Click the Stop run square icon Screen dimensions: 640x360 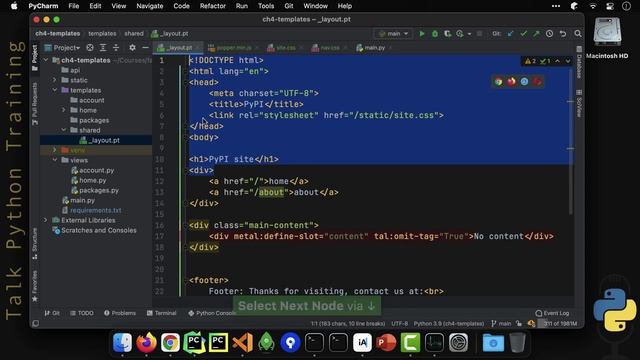coord(479,34)
